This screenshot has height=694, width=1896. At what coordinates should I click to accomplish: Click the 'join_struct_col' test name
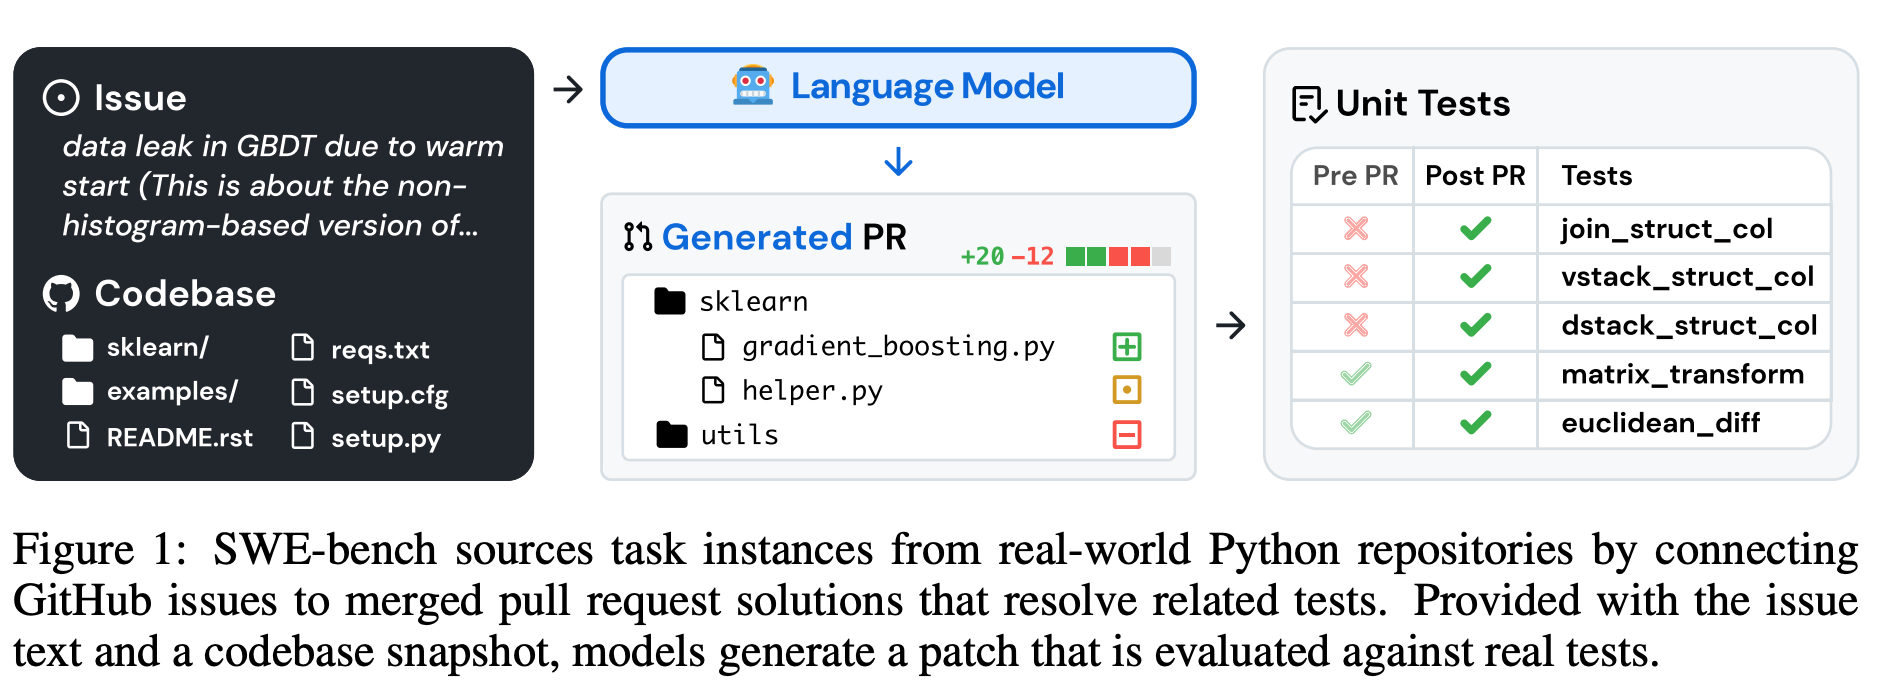click(x=1667, y=230)
